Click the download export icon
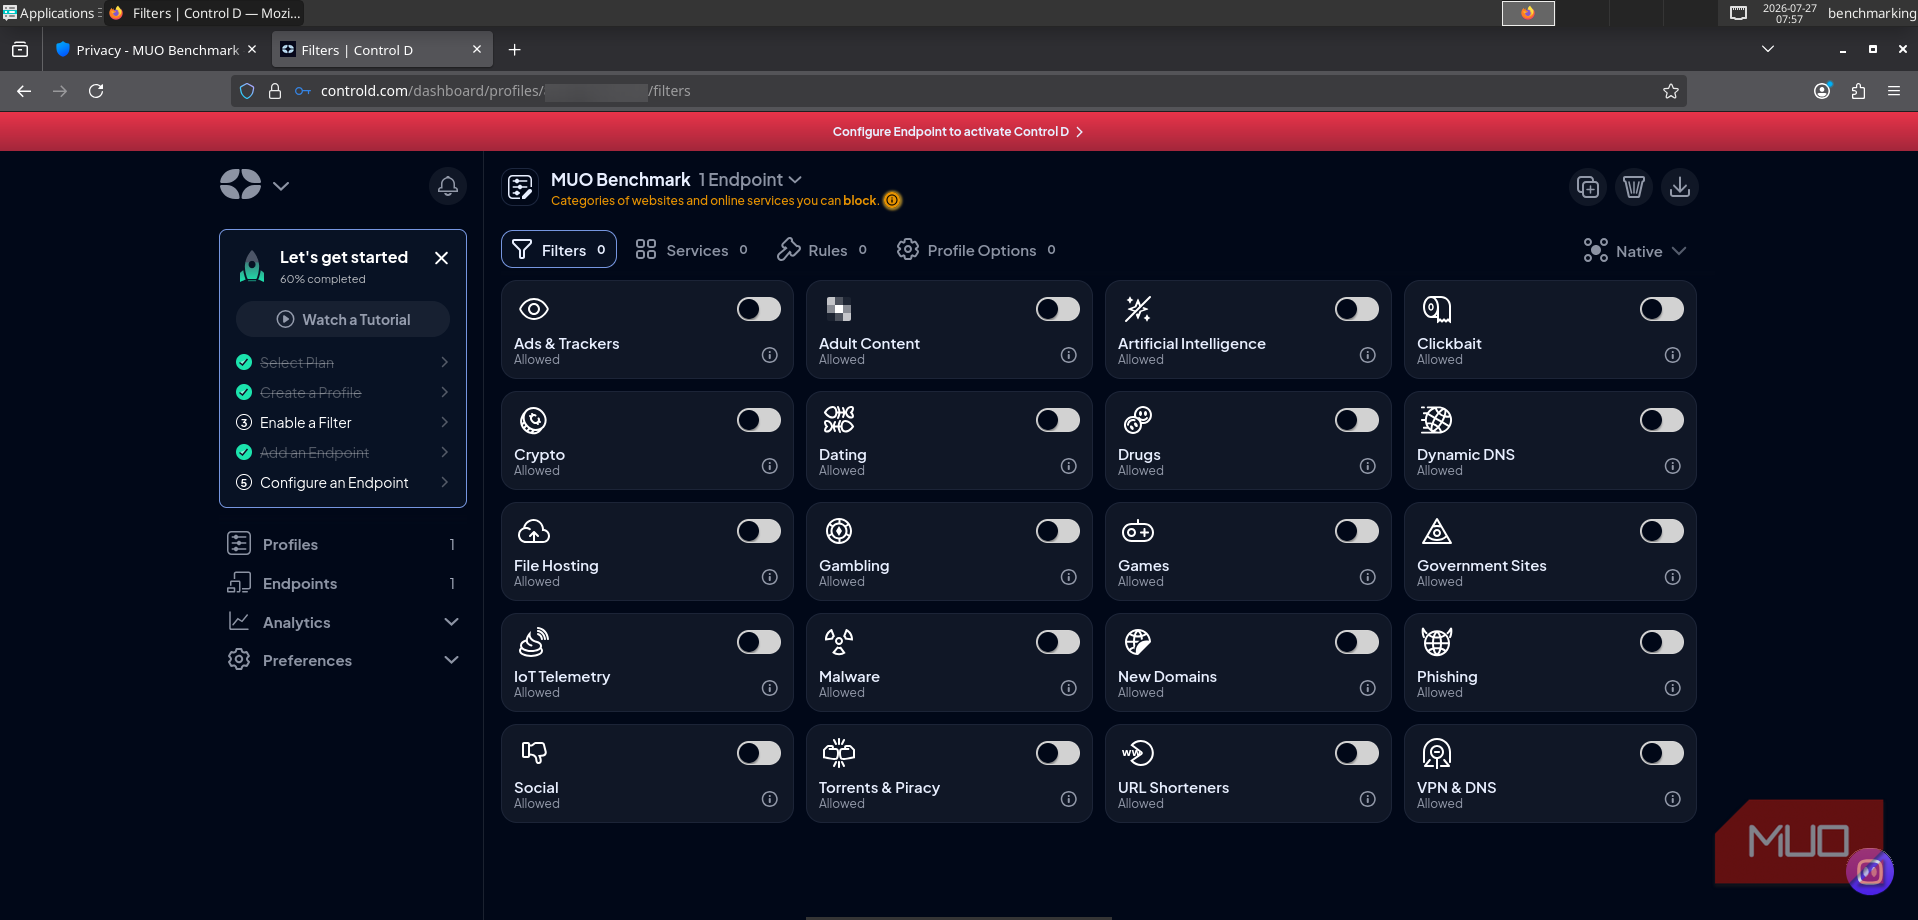Viewport: 1918px width, 920px height. 1680,187
